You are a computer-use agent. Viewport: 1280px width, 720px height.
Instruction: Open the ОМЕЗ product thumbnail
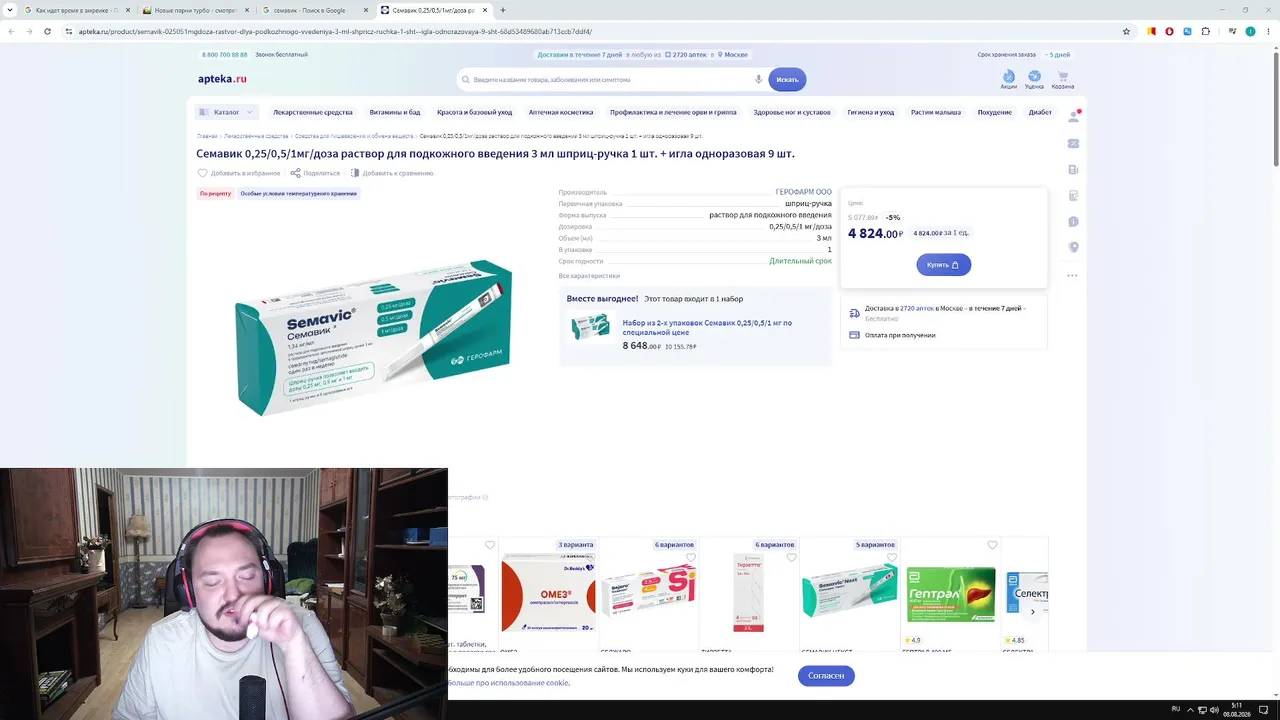click(548, 594)
